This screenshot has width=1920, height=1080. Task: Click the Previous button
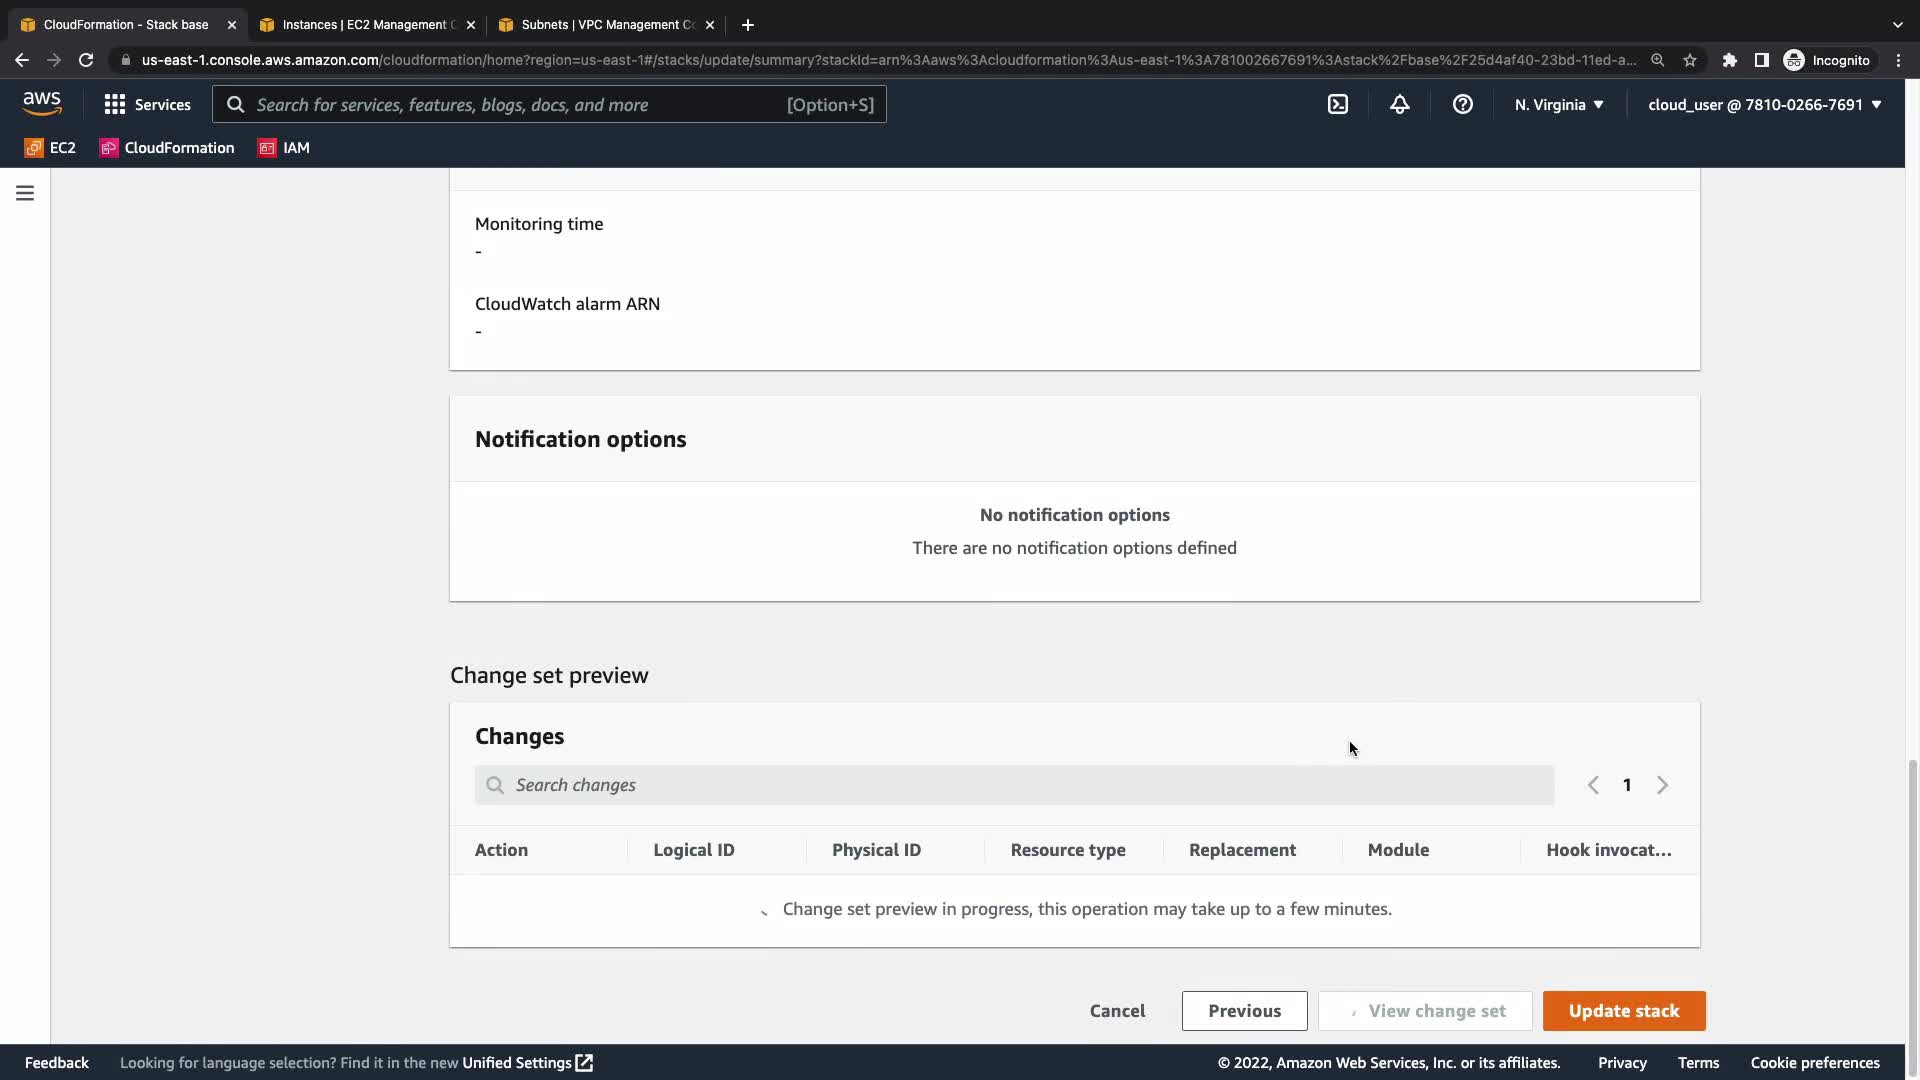(x=1244, y=1010)
